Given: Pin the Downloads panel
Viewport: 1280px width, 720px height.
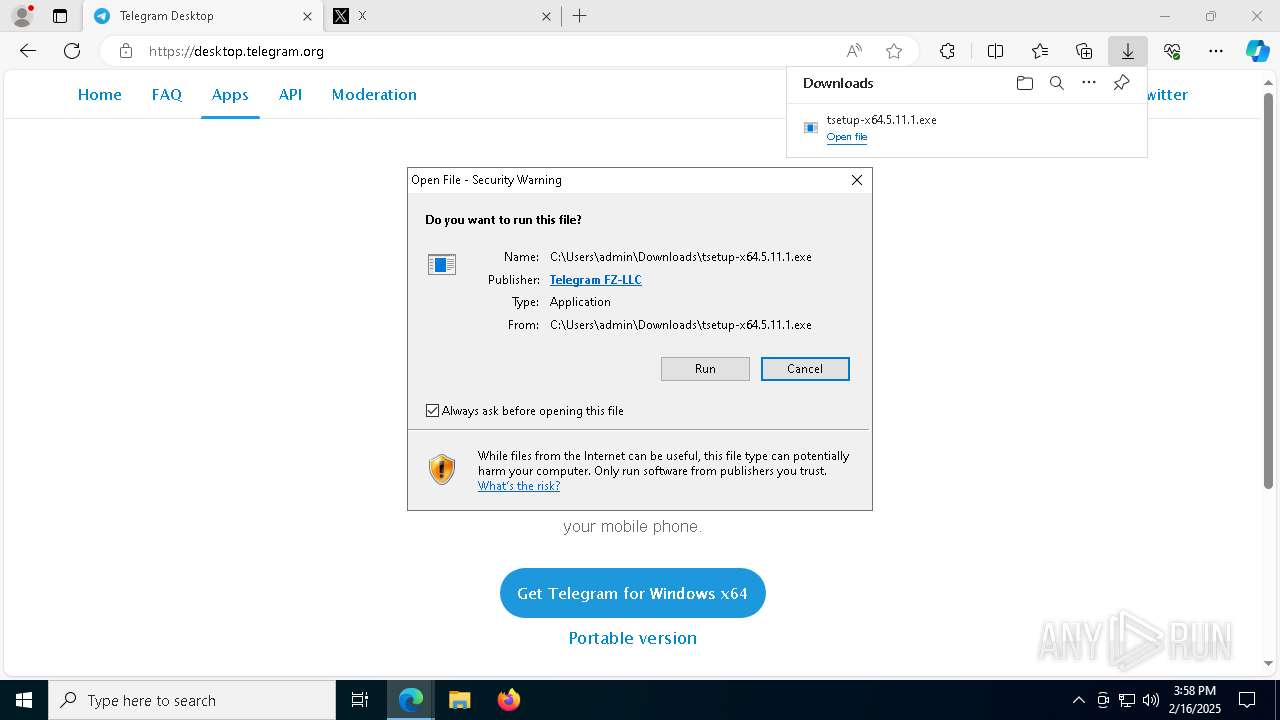Looking at the screenshot, I should tap(1121, 83).
